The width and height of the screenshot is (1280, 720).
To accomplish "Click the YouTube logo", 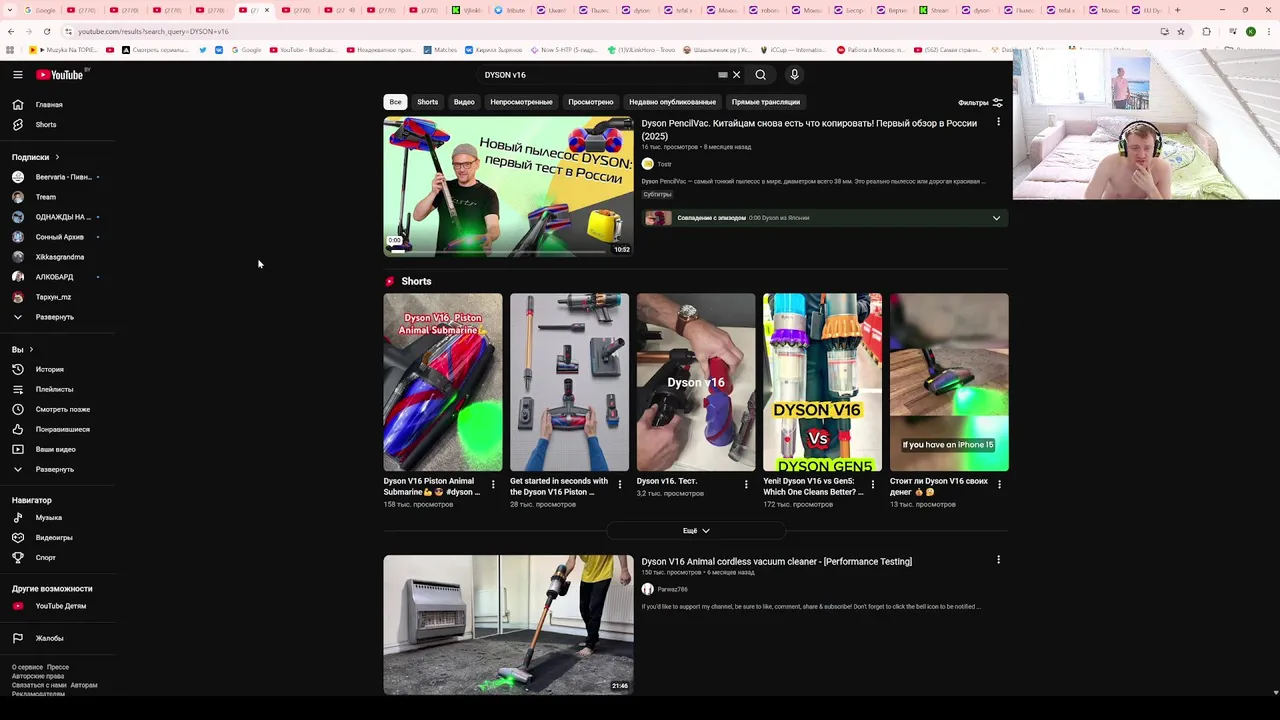I will (x=62, y=75).
